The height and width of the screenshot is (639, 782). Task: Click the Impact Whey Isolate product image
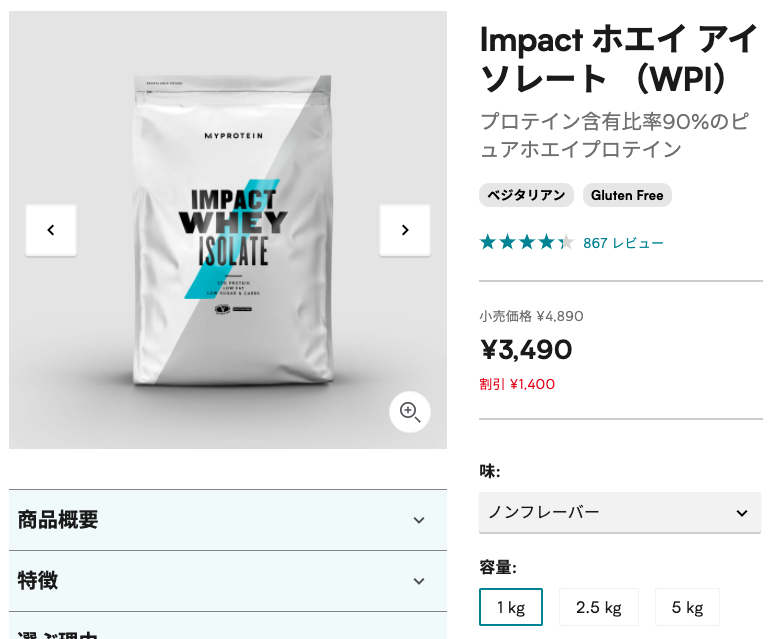point(232,230)
